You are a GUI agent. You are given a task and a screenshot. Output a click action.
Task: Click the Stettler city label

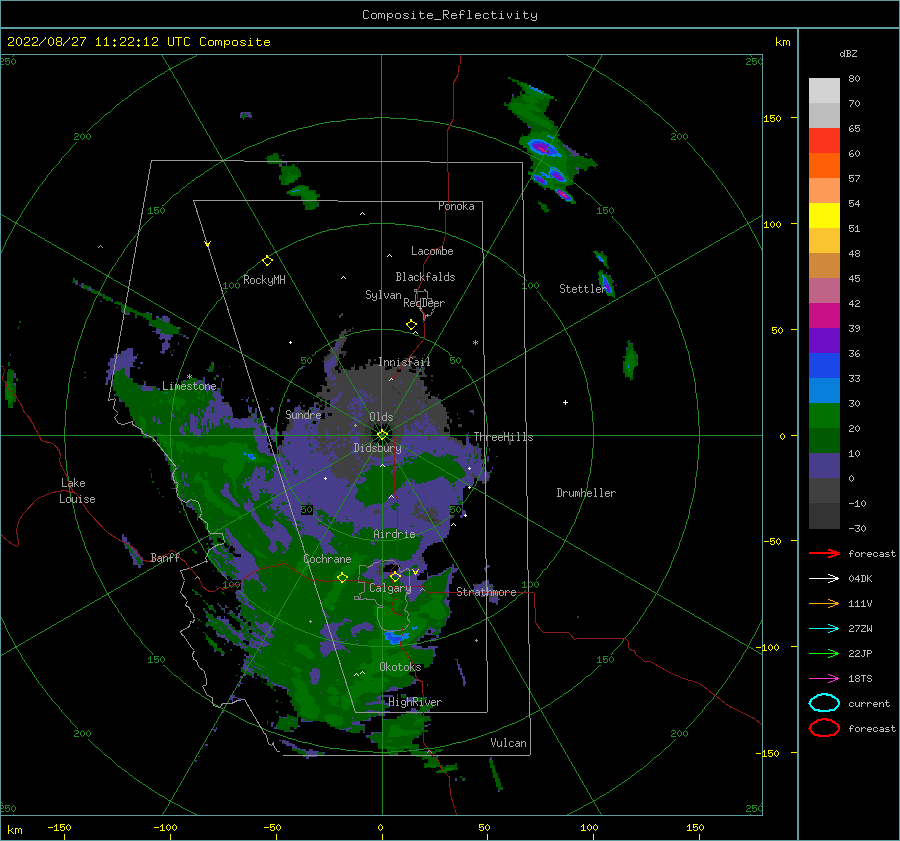[583, 289]
